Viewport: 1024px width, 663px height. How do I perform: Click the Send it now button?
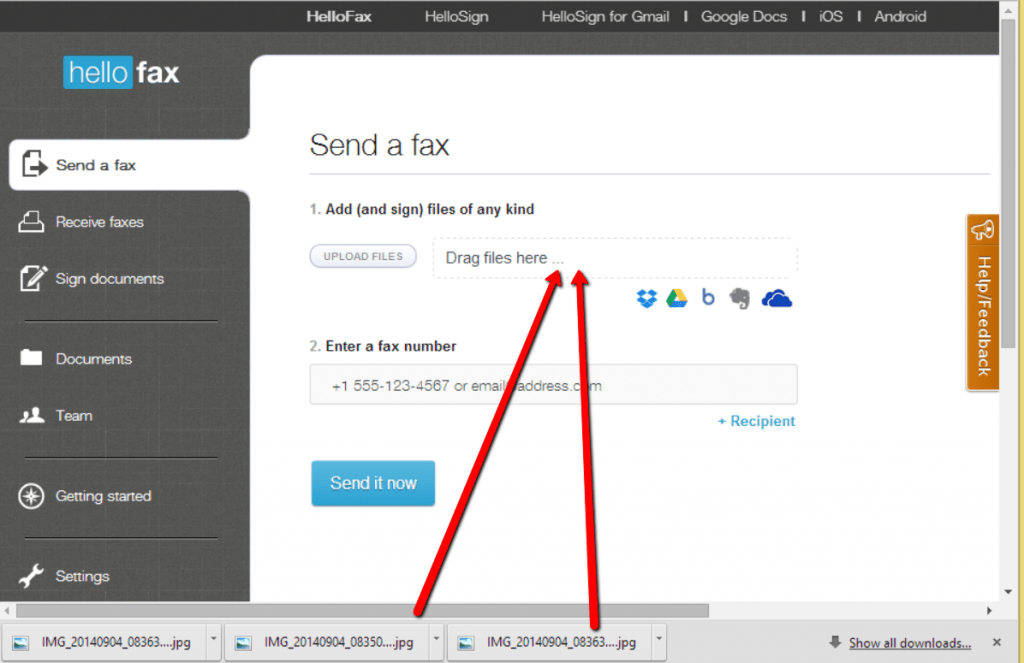(373, 483)
